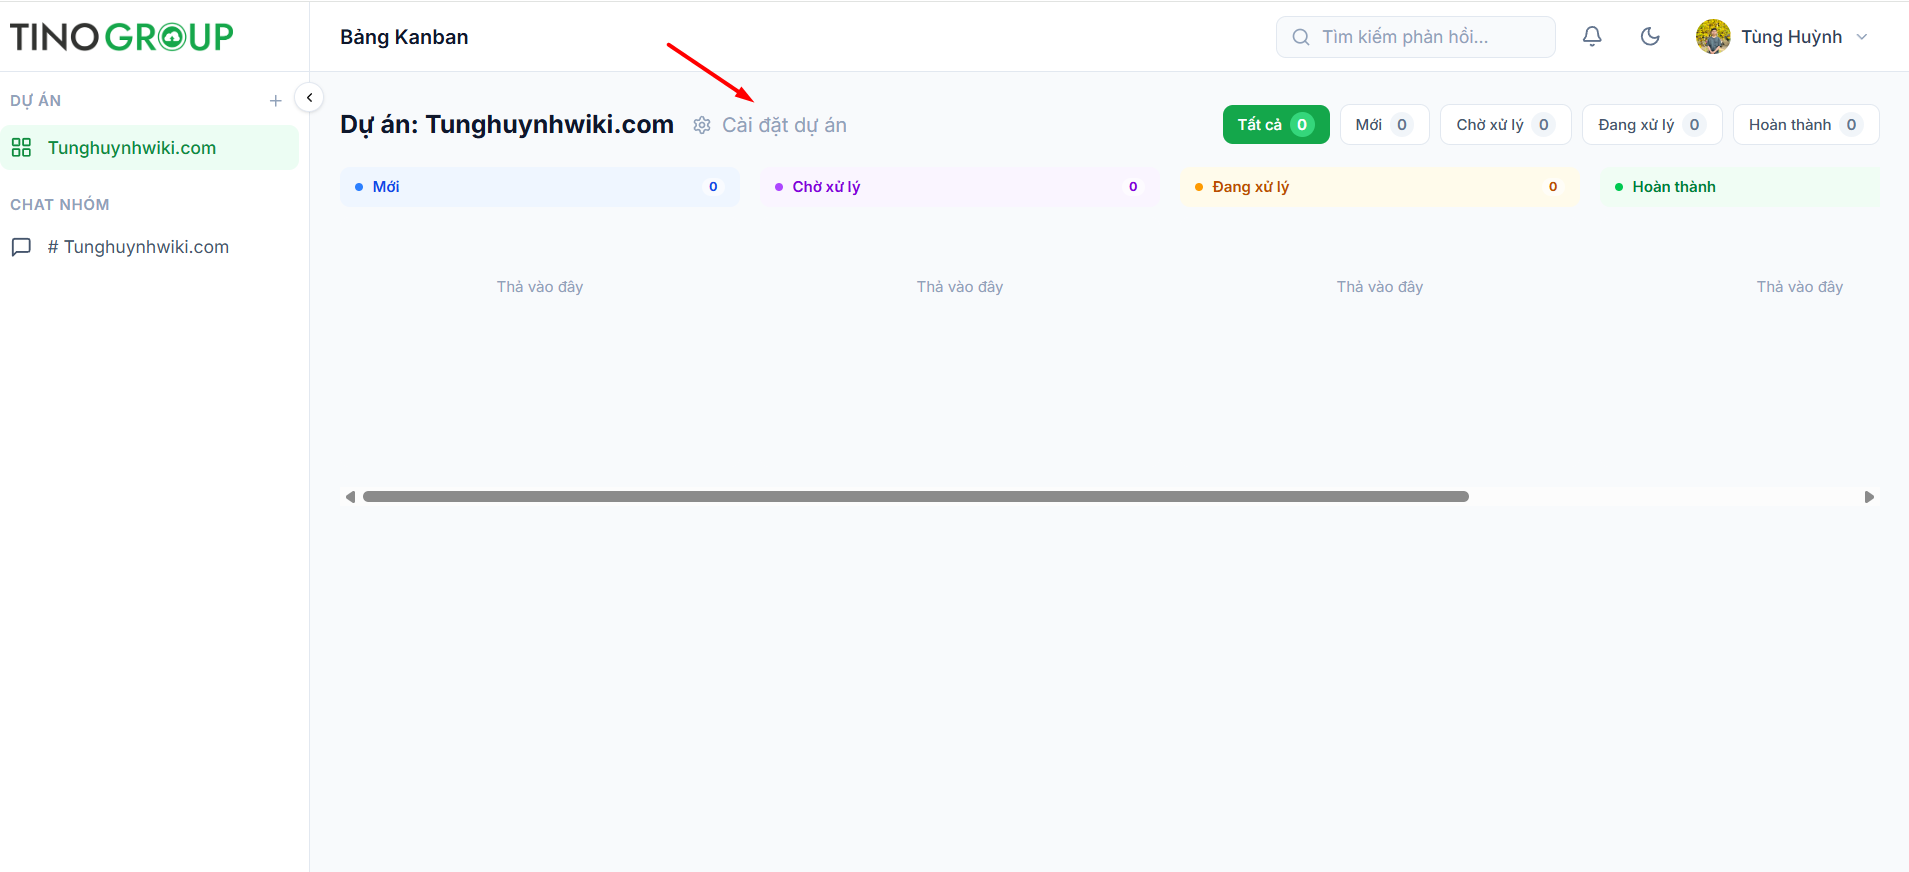This screenshot has width=1909, height=872.
Task: Click the search magnifier icon
Action: point(1301,37)
